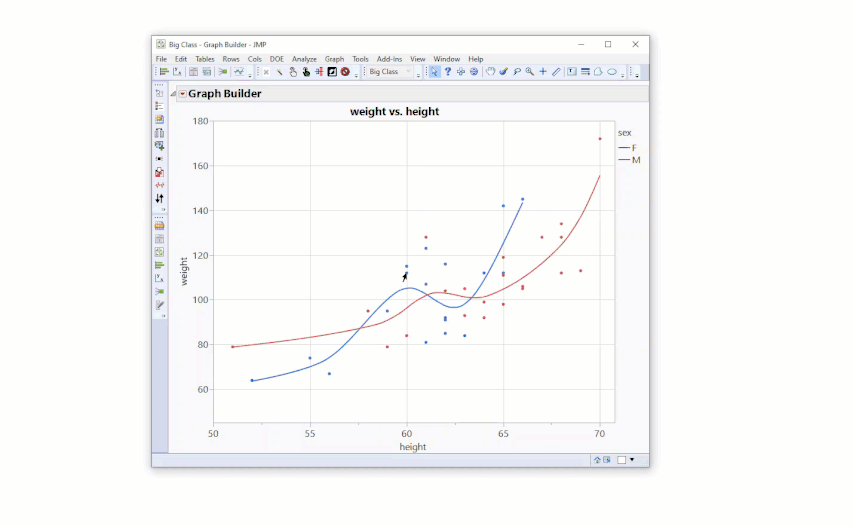Open the Analyze menu
The image size is (853, 526).
point(304,59)
